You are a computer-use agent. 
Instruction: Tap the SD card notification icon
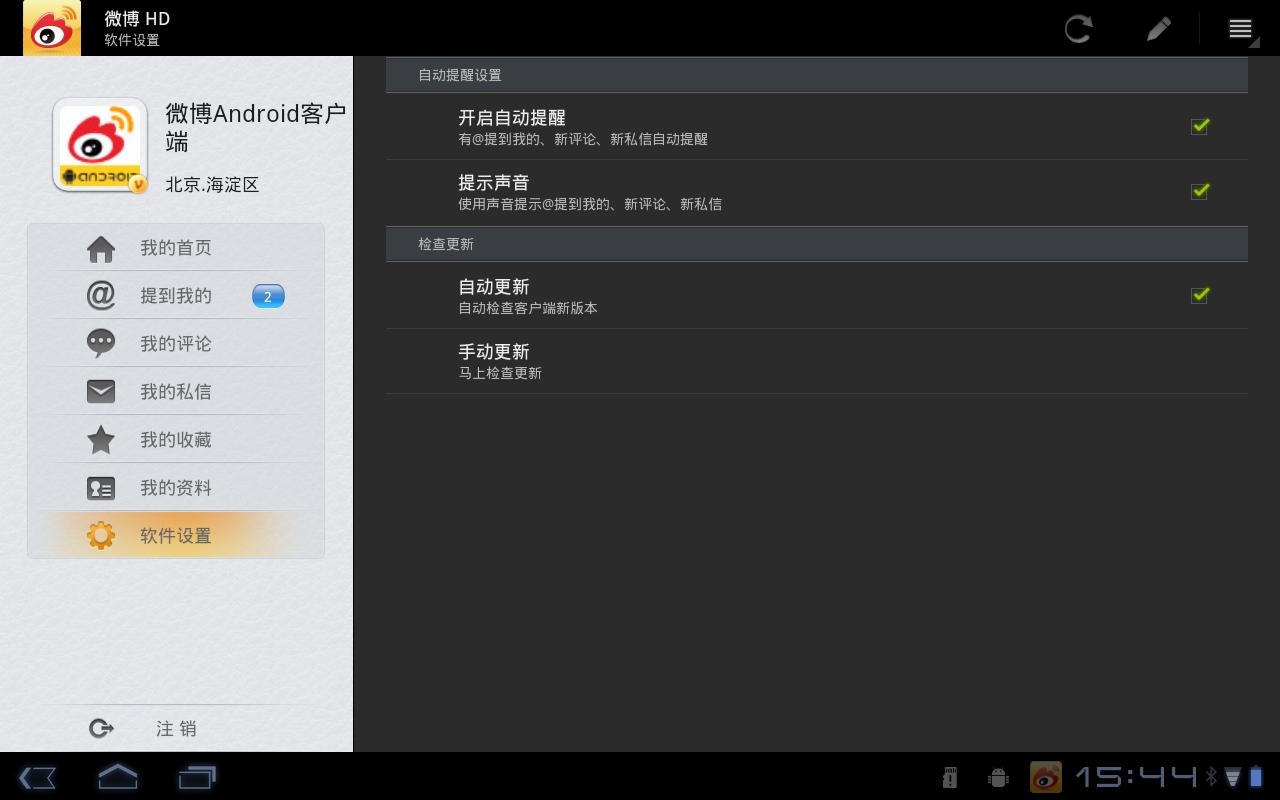tap(950, 777)
